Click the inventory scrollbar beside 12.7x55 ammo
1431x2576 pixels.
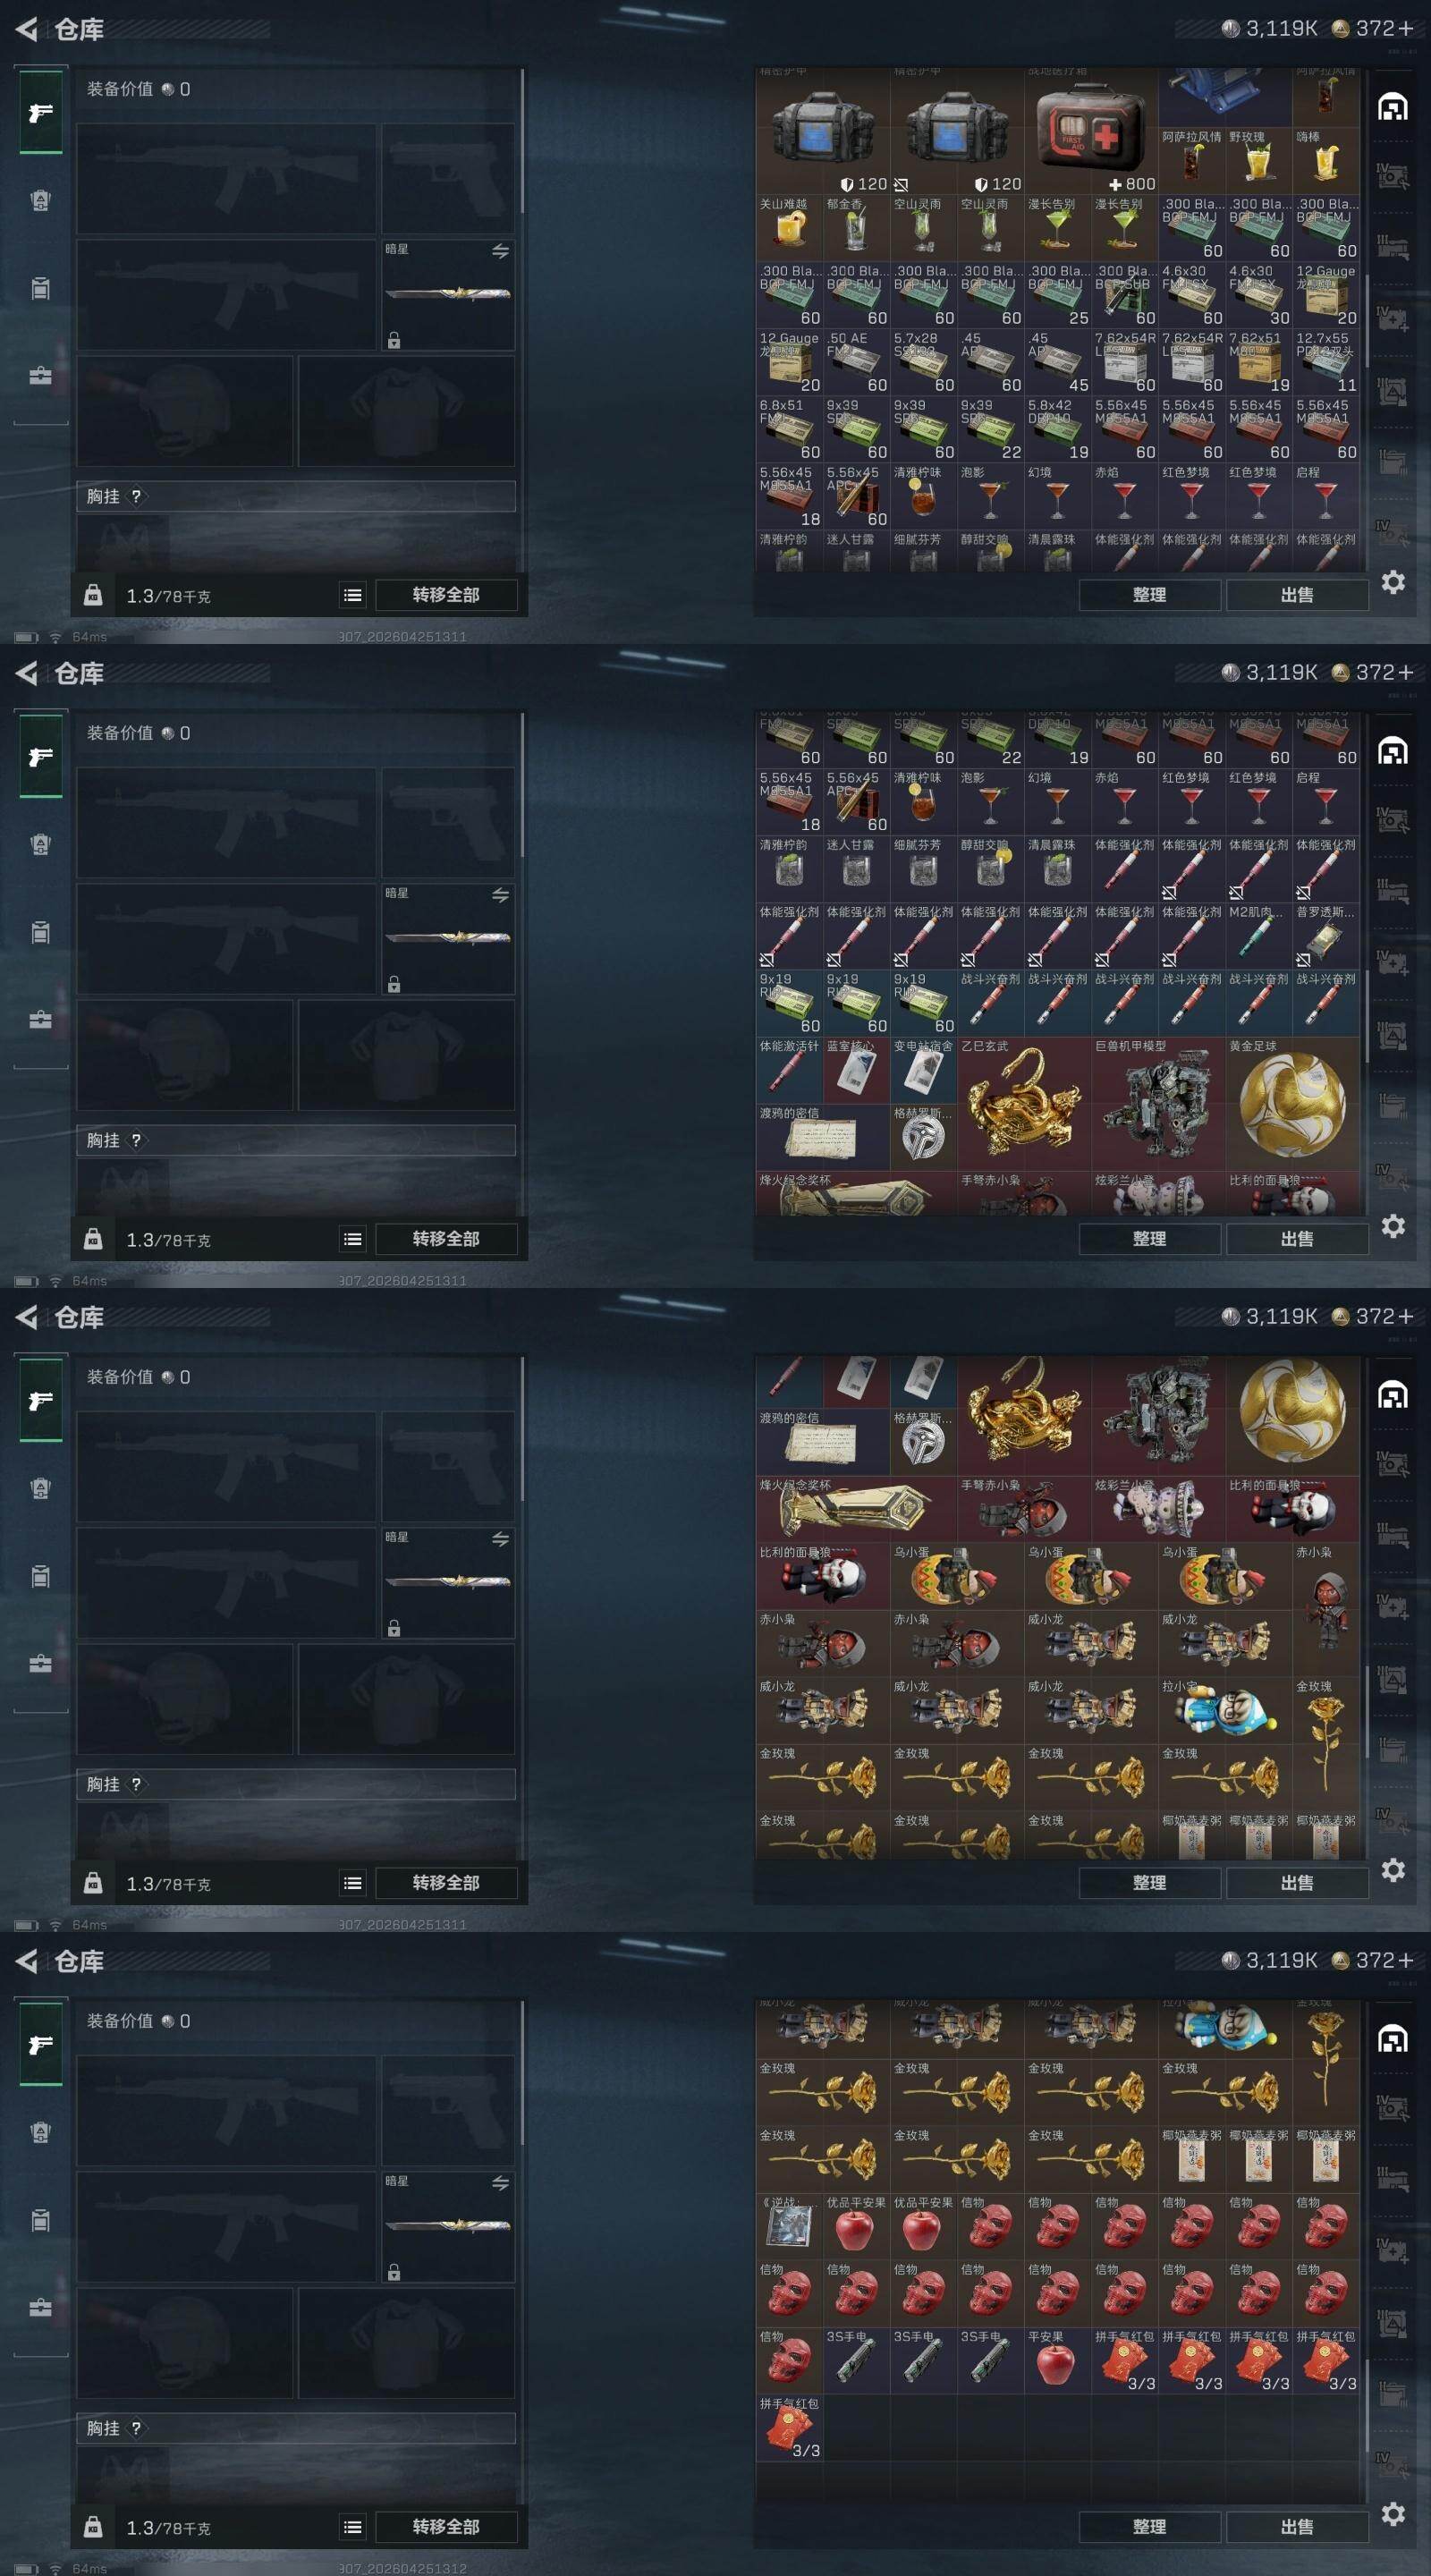pyautogui.click(x=1366, y=310)
